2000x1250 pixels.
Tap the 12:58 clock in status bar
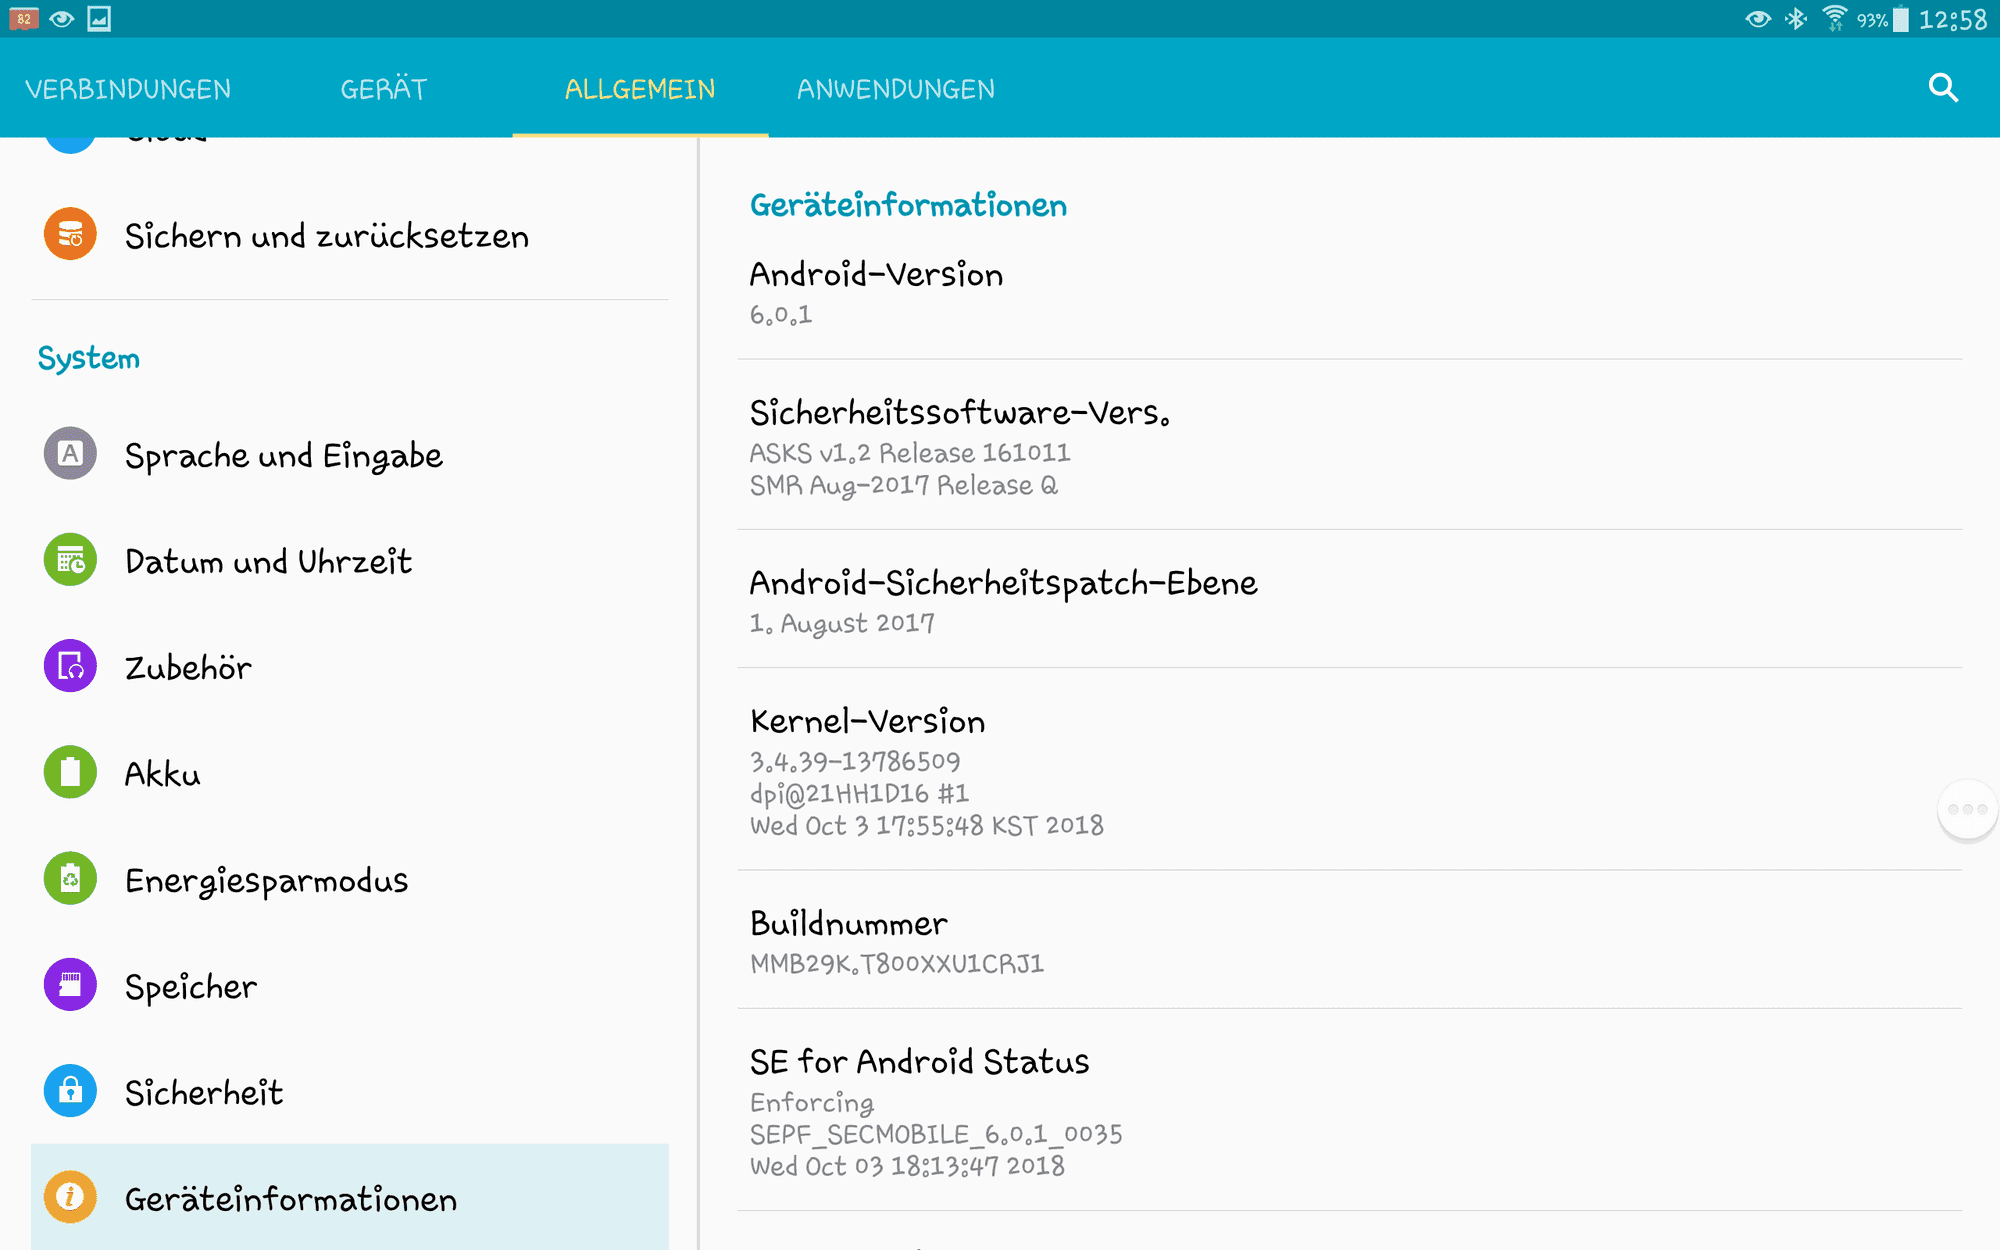pyautogui.click(x=1952, y=19)
